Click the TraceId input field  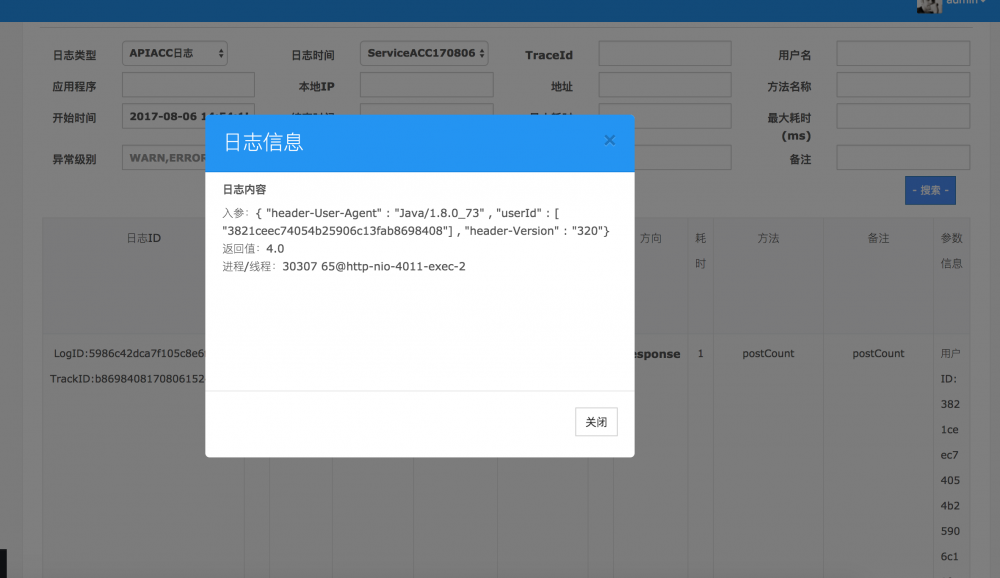tap(664, 53)
